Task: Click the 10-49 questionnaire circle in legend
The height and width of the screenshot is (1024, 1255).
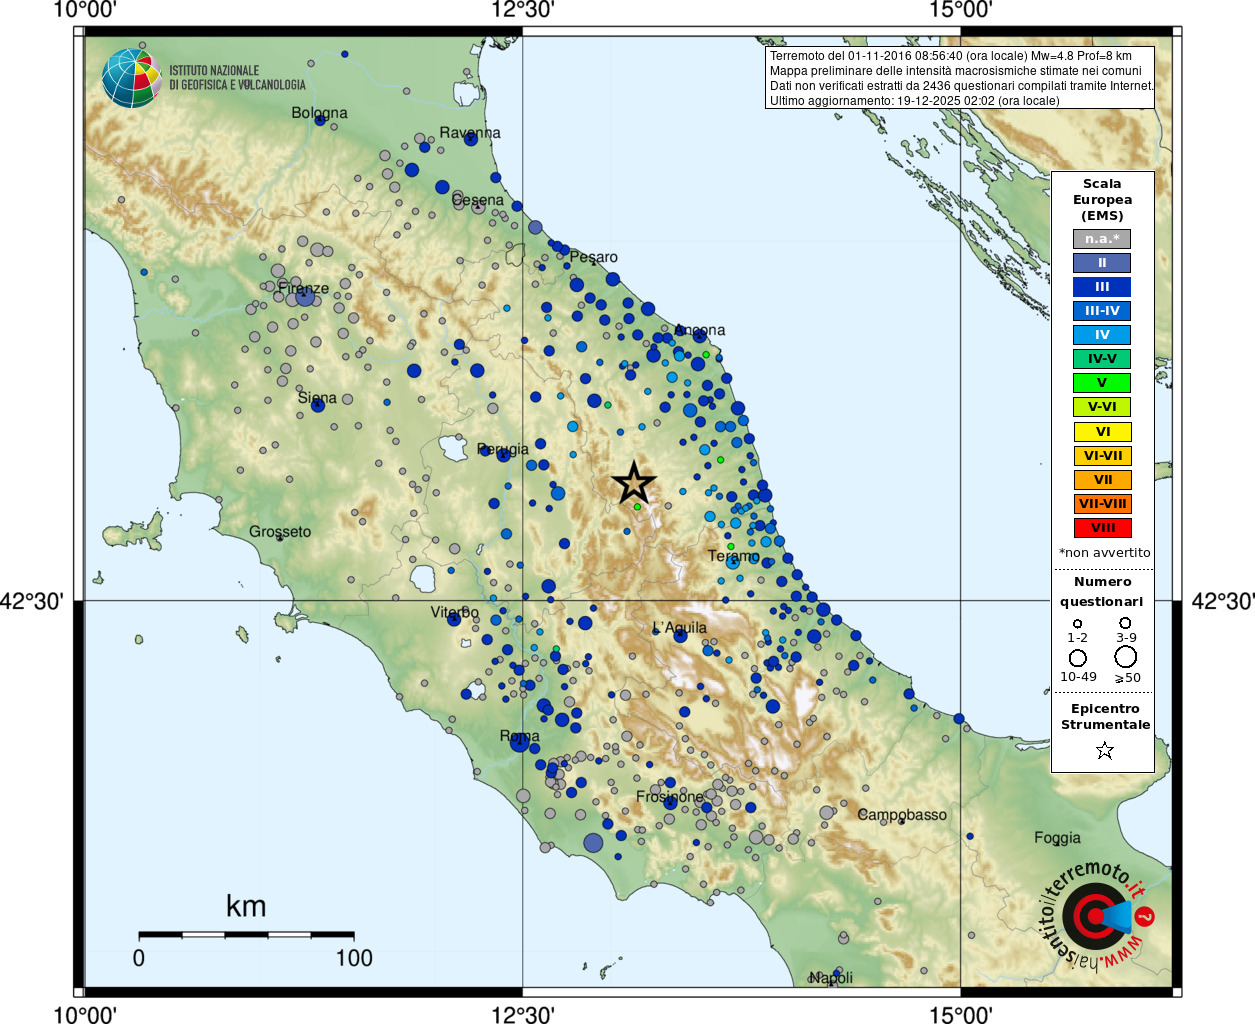Action: tap(1078, 658)
